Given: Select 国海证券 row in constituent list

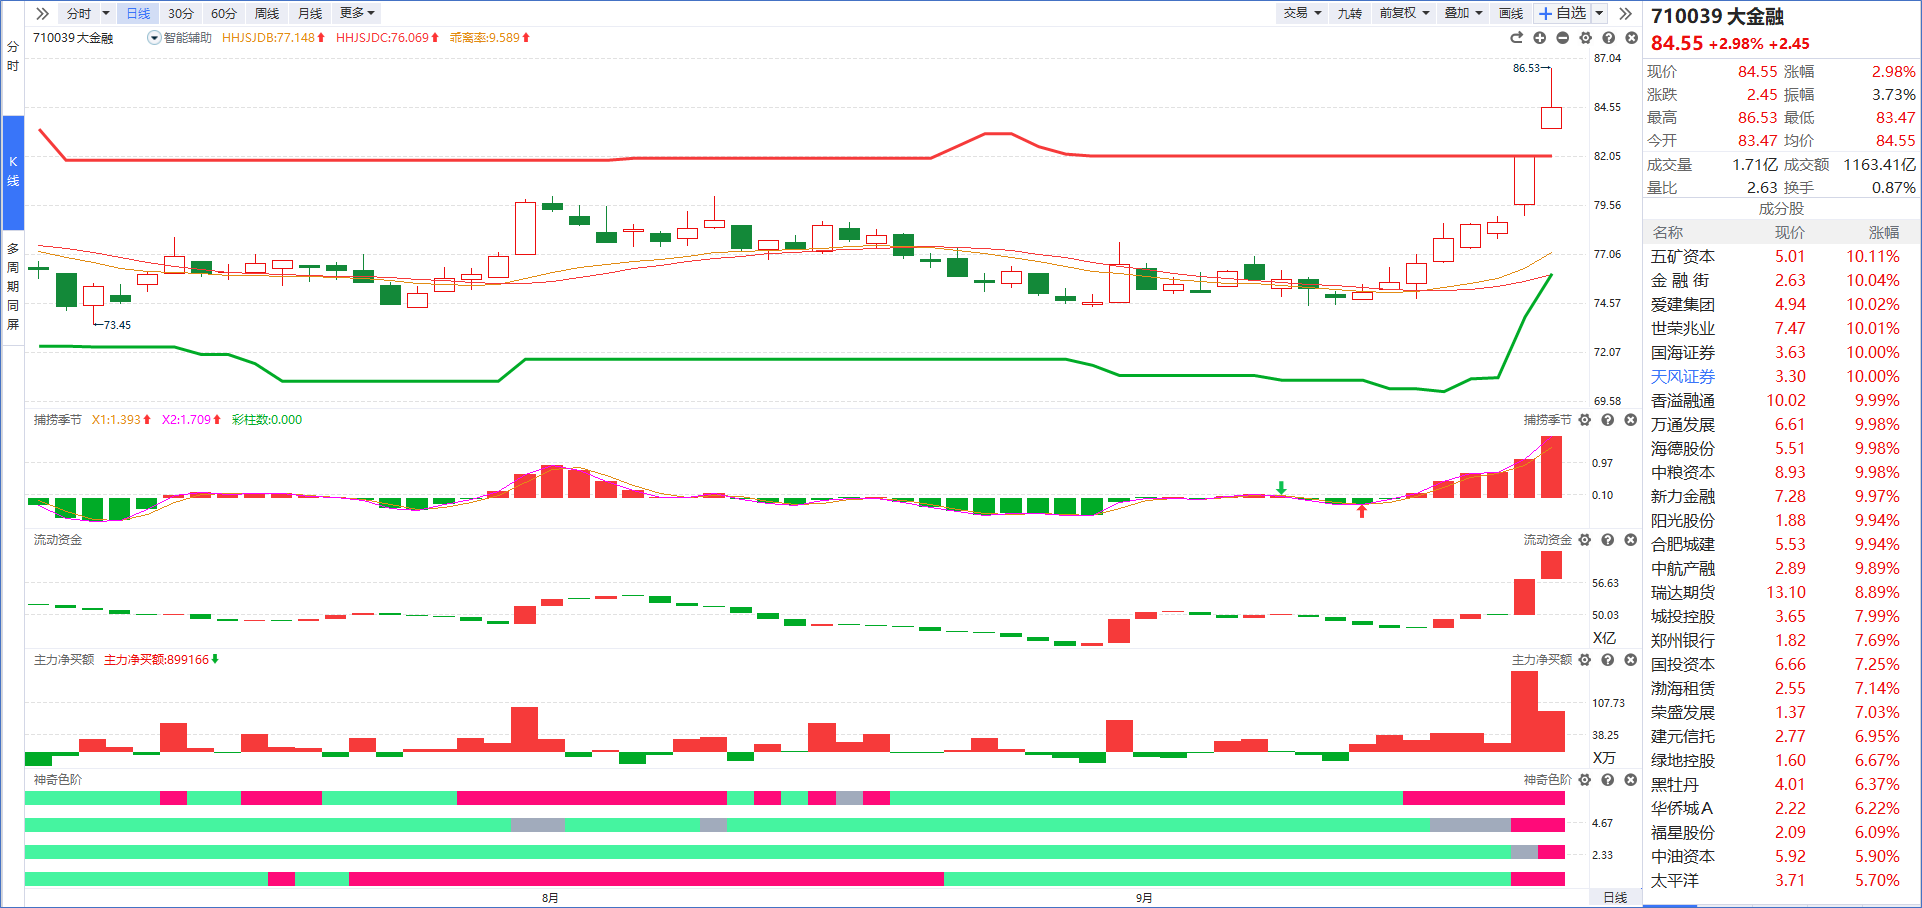Looking at the screenshot, I should click(1781, 352).
